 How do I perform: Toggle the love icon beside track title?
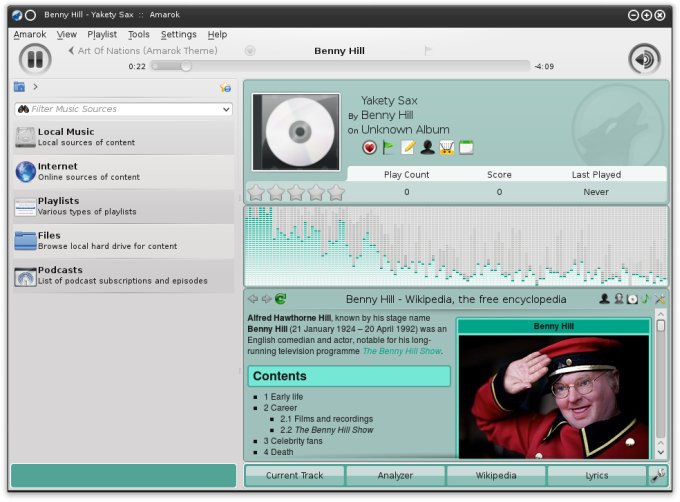click(250, 51)
